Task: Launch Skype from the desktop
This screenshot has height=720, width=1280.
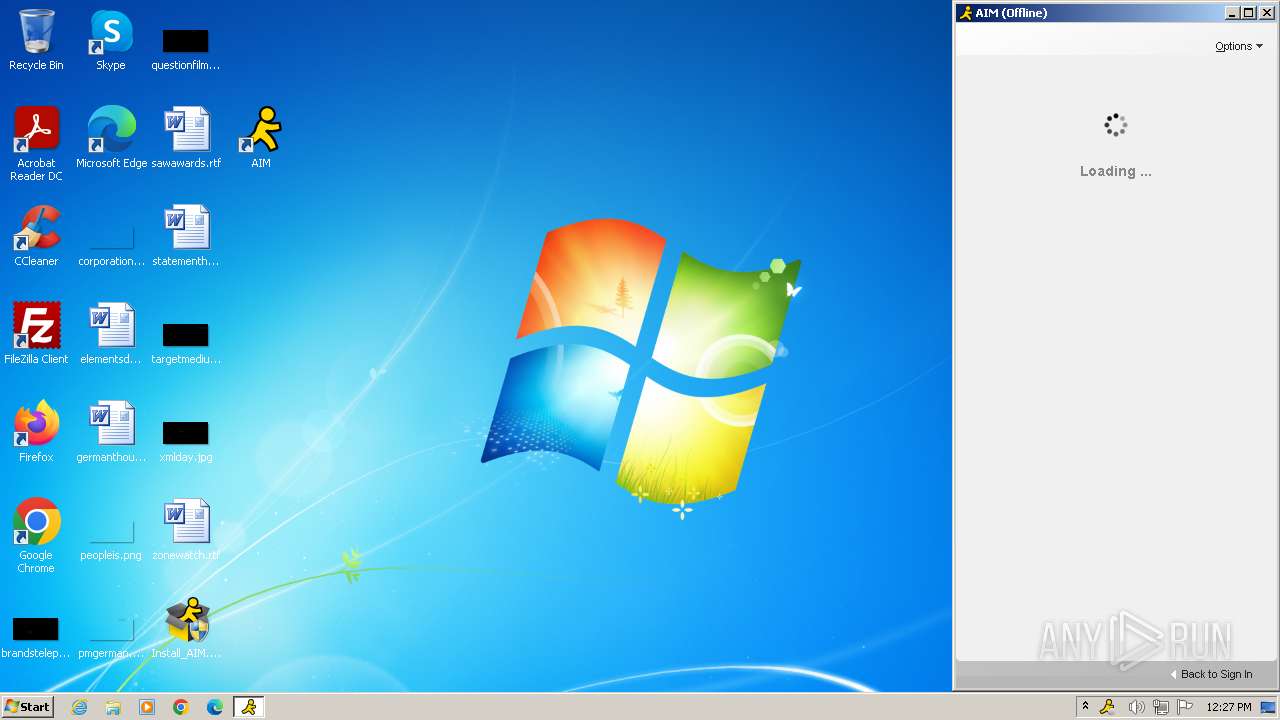Action: point(111,40)
